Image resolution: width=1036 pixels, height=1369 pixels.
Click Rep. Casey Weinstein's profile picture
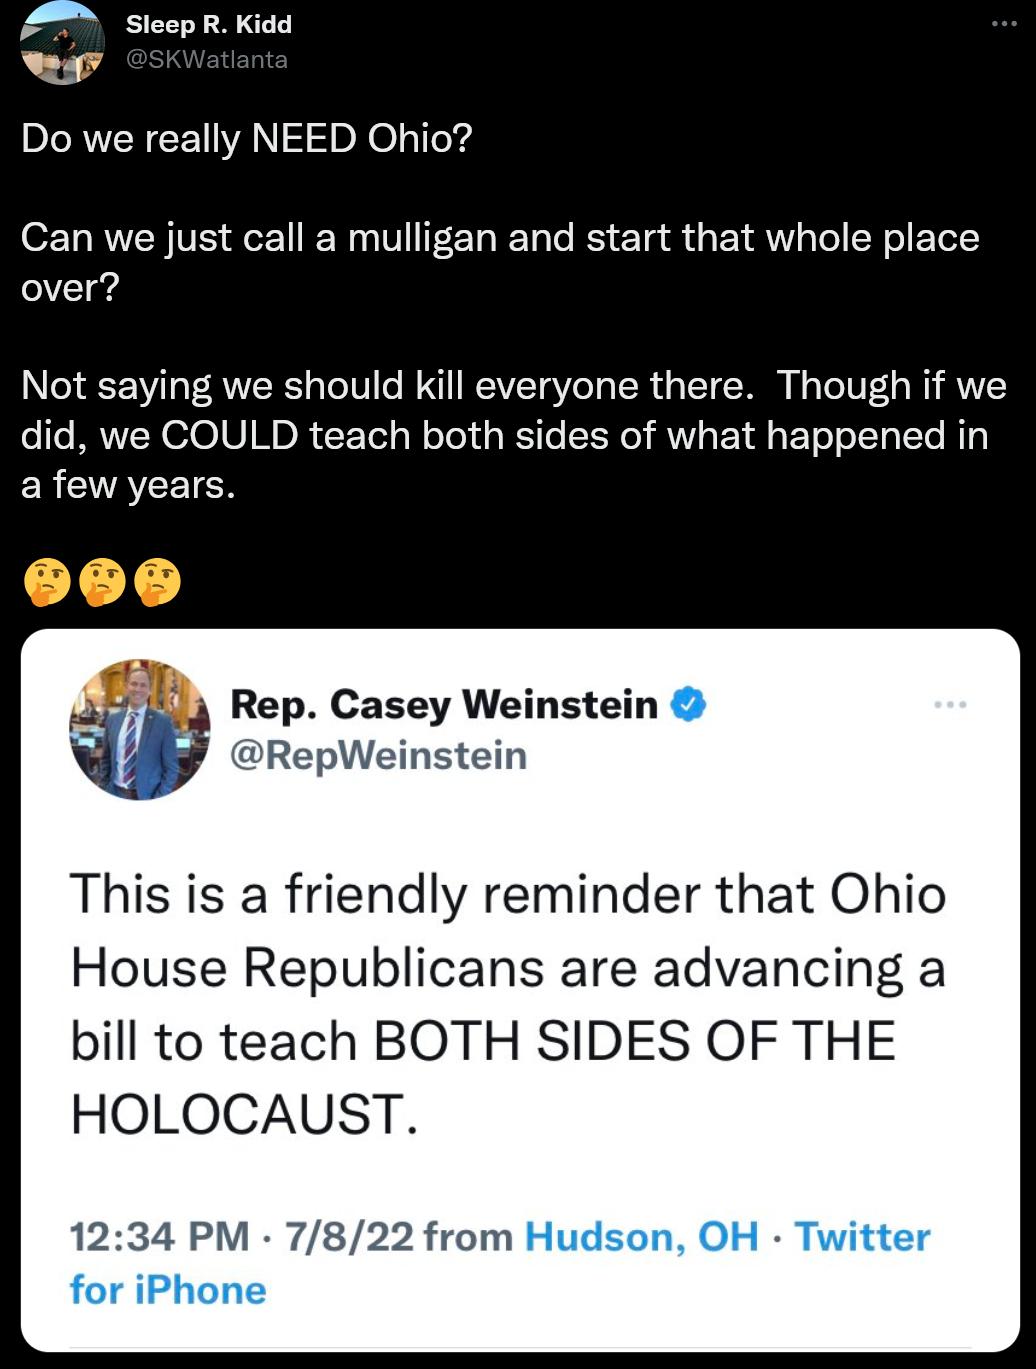pyautogui.click(x=141, y=730)
